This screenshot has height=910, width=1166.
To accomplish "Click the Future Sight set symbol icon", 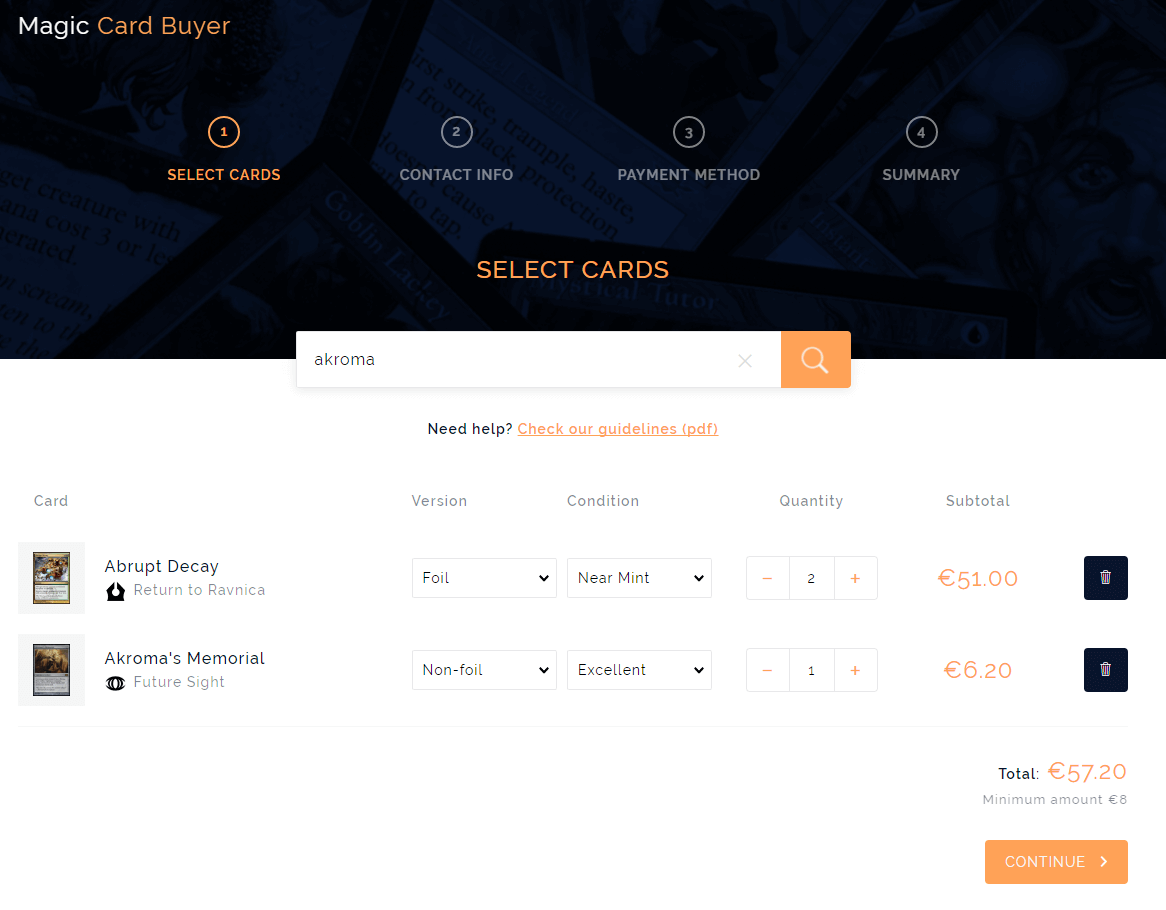I will [x=115, y=682].
